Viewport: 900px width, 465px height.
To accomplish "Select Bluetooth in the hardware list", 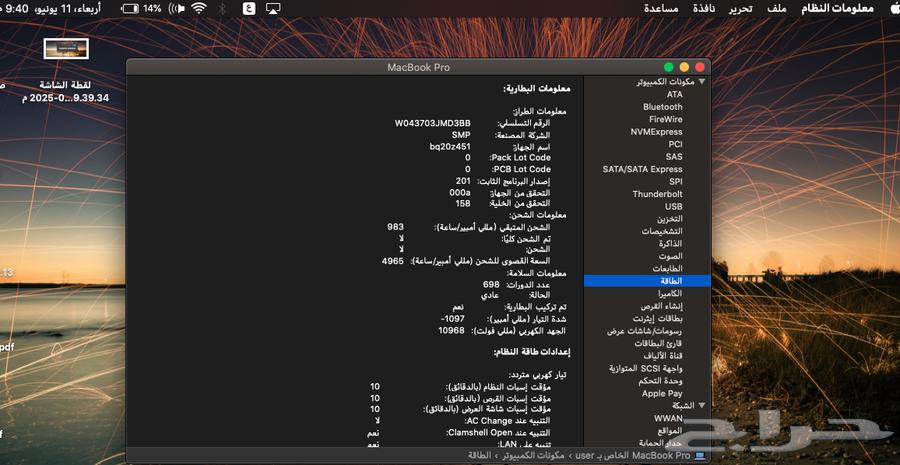I will [662, 107].
